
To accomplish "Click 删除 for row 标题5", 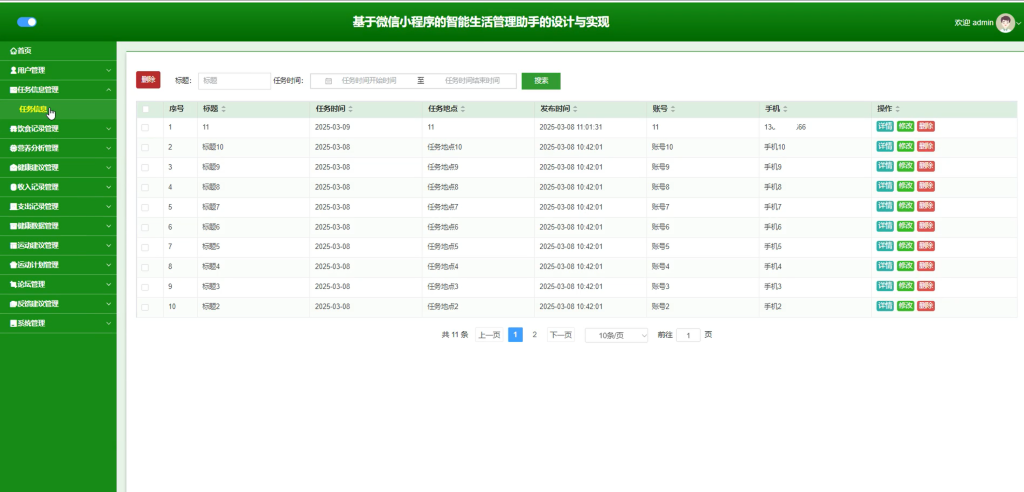I will click(926, 246).
